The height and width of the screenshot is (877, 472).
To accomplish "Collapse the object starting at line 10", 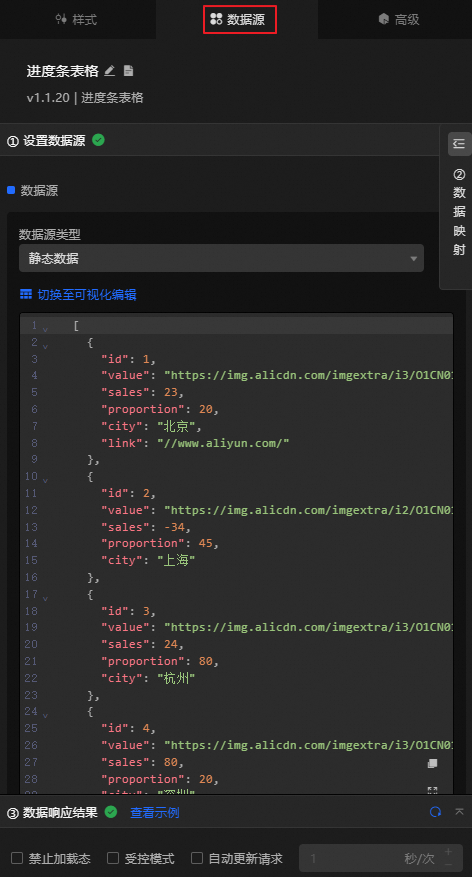I will 45,480.
